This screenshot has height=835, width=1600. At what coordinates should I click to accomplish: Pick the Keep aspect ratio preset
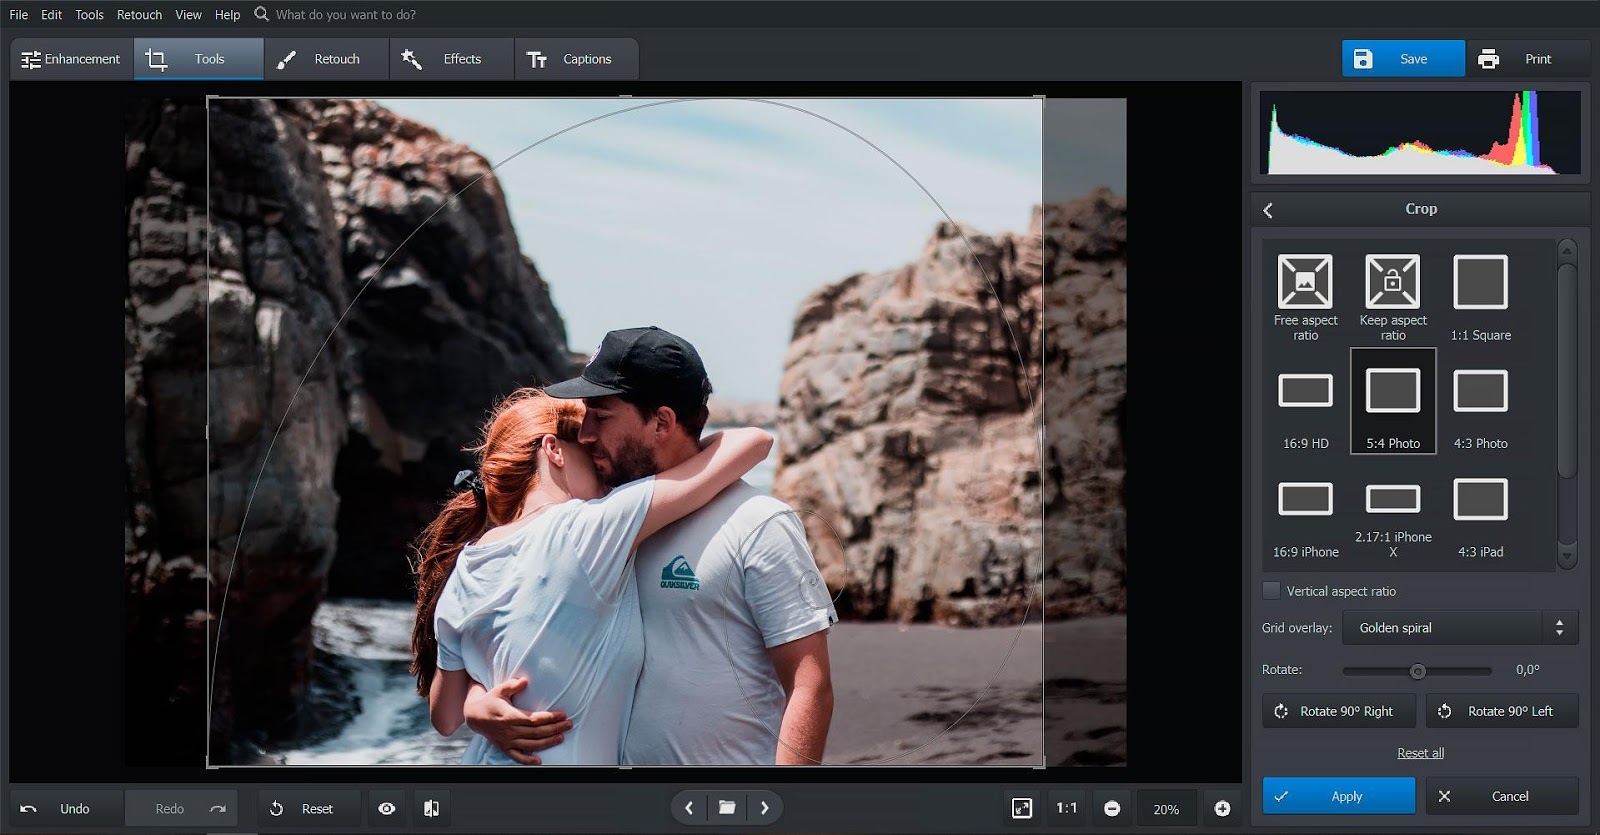(1392, 282)
